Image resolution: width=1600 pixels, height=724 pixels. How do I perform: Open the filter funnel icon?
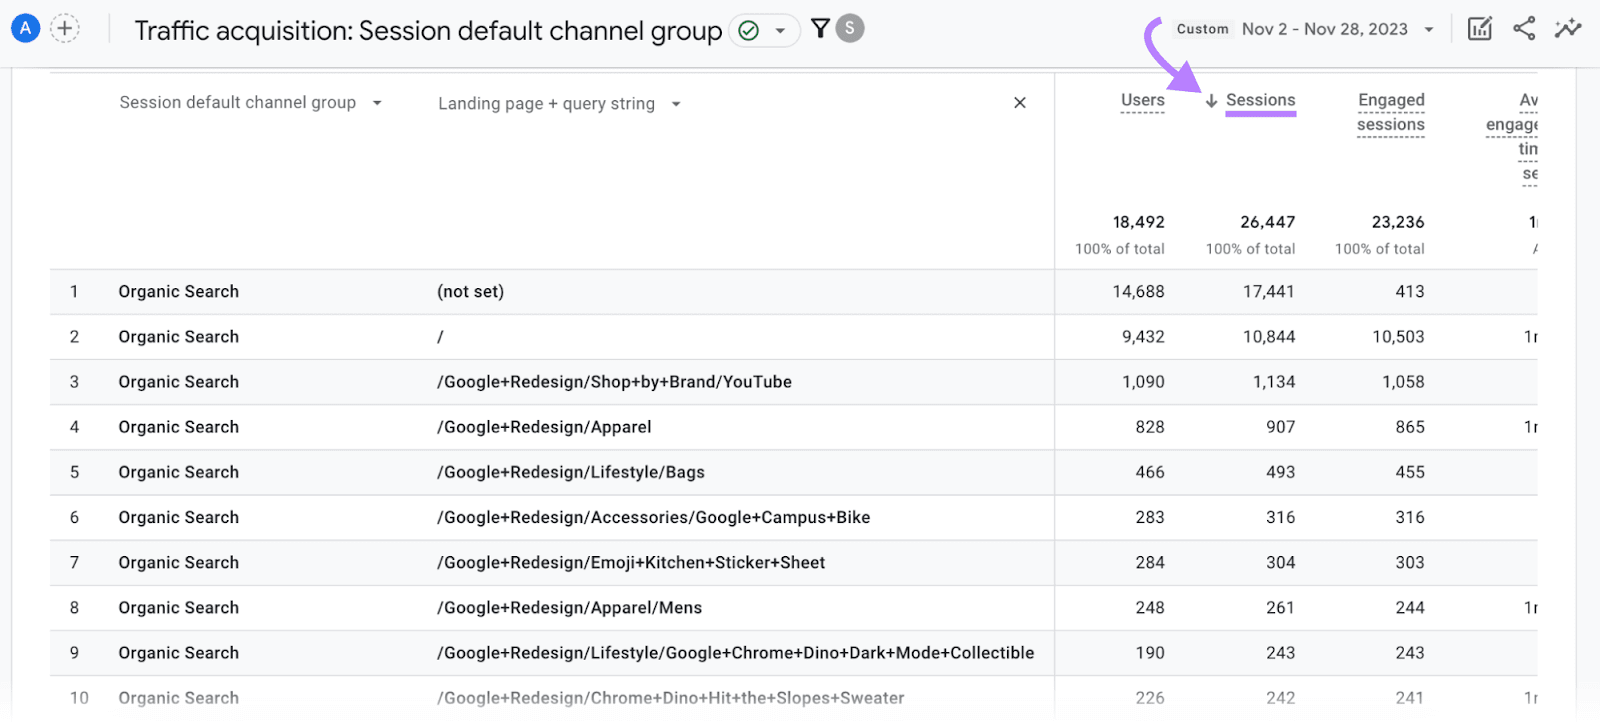click(x=820, y=29)
